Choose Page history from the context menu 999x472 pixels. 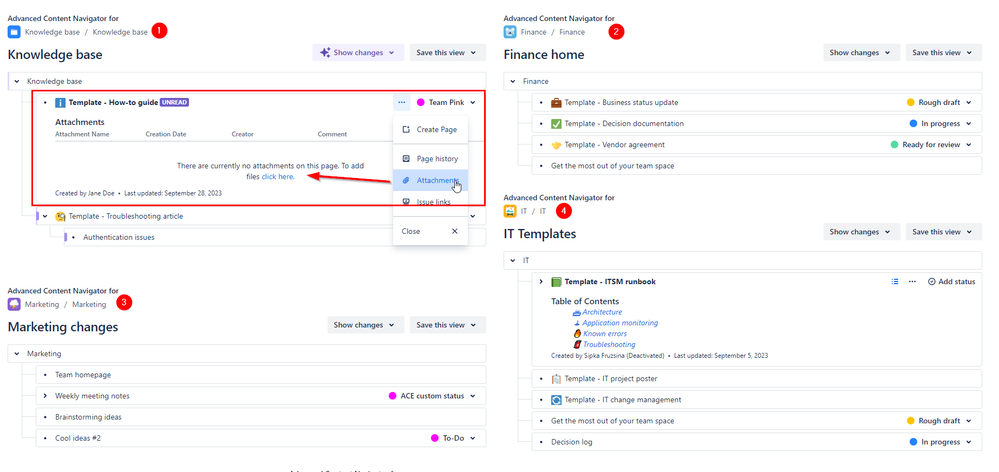431,159
